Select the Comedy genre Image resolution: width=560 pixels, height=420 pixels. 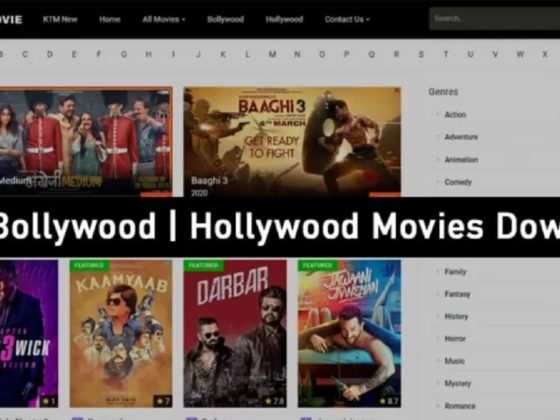[x=458, y=182]
